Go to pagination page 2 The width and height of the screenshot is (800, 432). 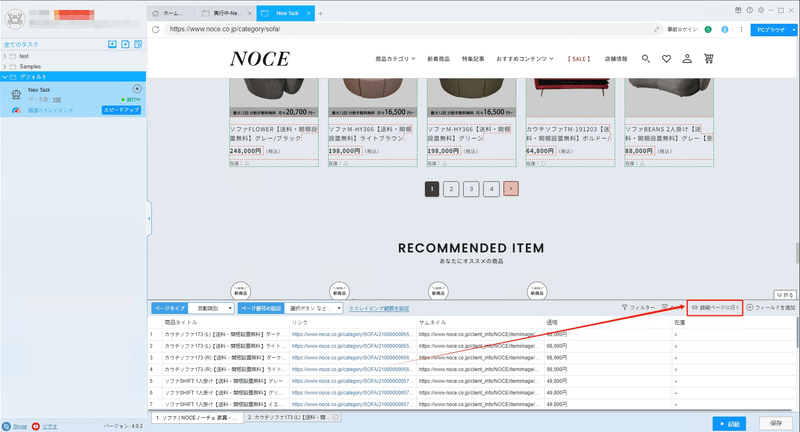451,189
